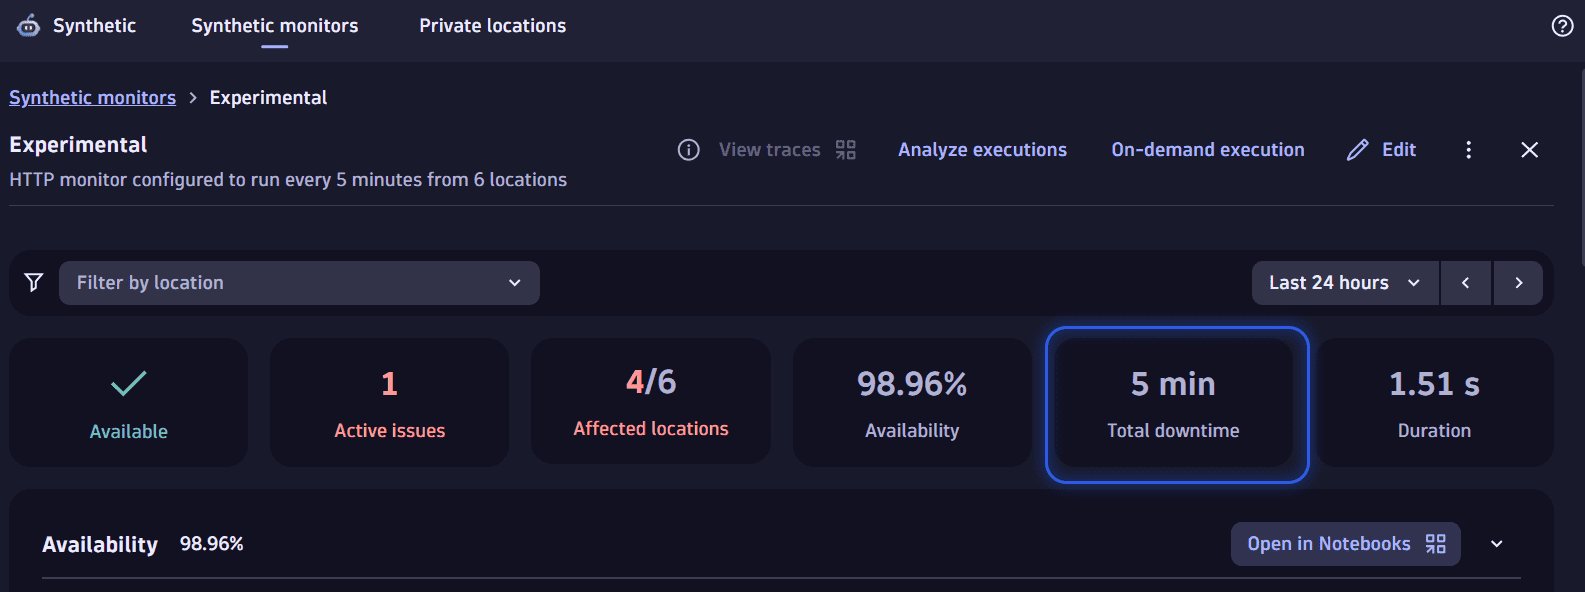Collapse the Availability section chevron

pos(1497,544)
